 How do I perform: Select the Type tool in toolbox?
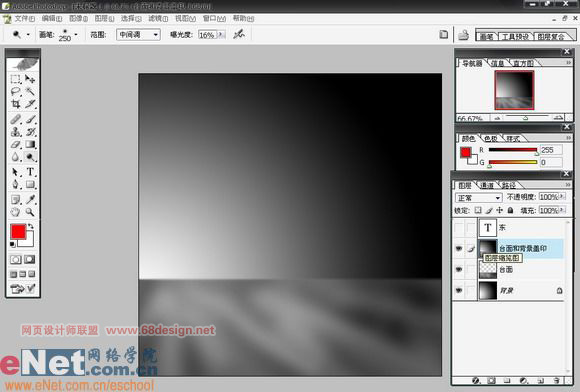(30, 172)
